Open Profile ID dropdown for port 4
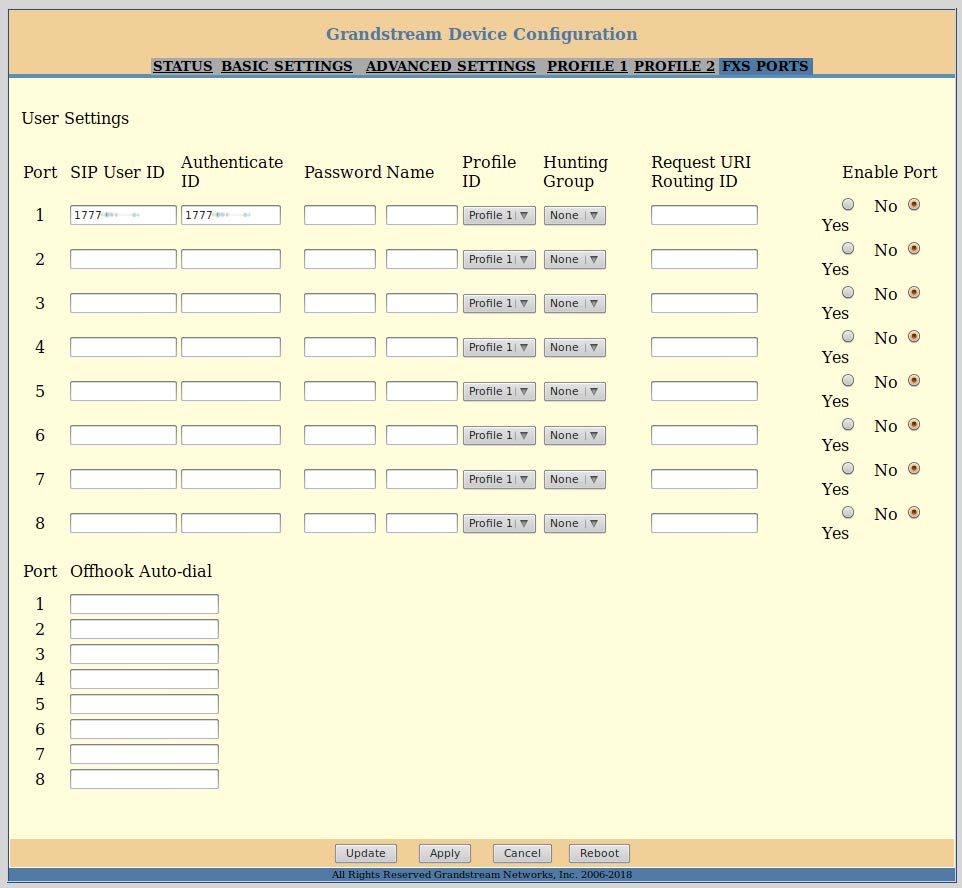 (x=499, y=347)
